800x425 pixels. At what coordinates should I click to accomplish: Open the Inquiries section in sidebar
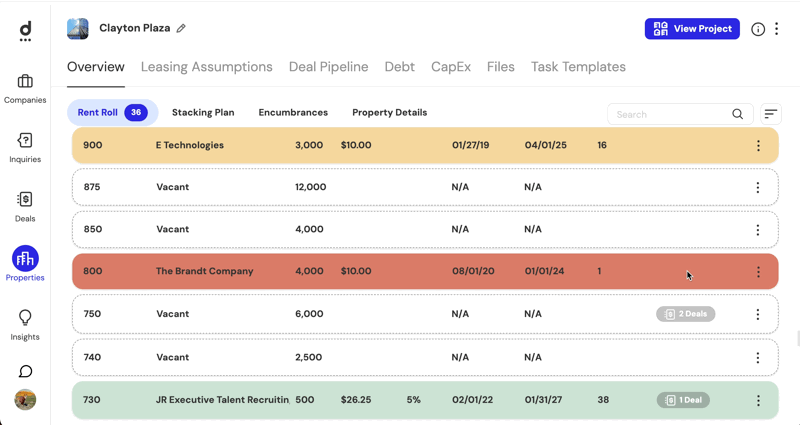coord(25,148)
